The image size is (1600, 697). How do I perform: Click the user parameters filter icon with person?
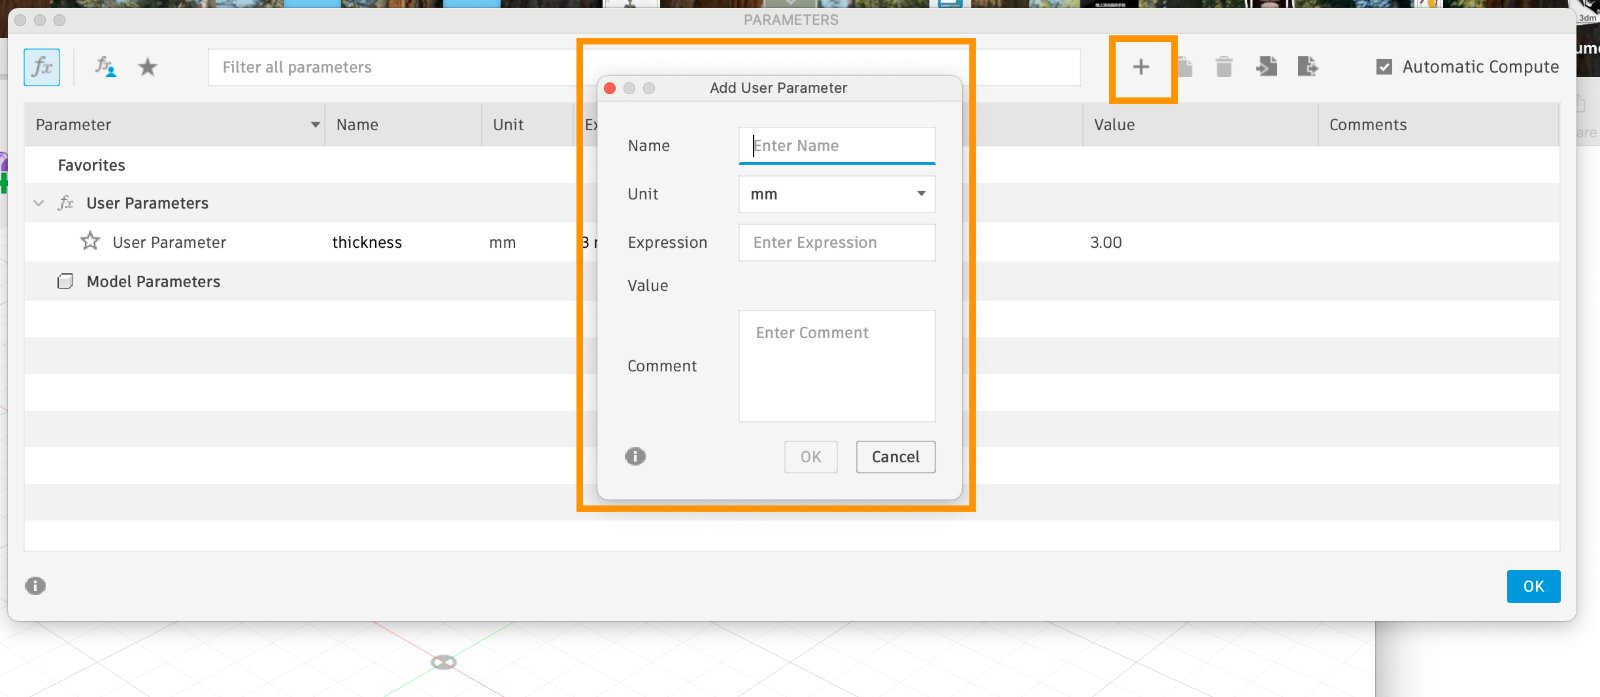point(105,67)
